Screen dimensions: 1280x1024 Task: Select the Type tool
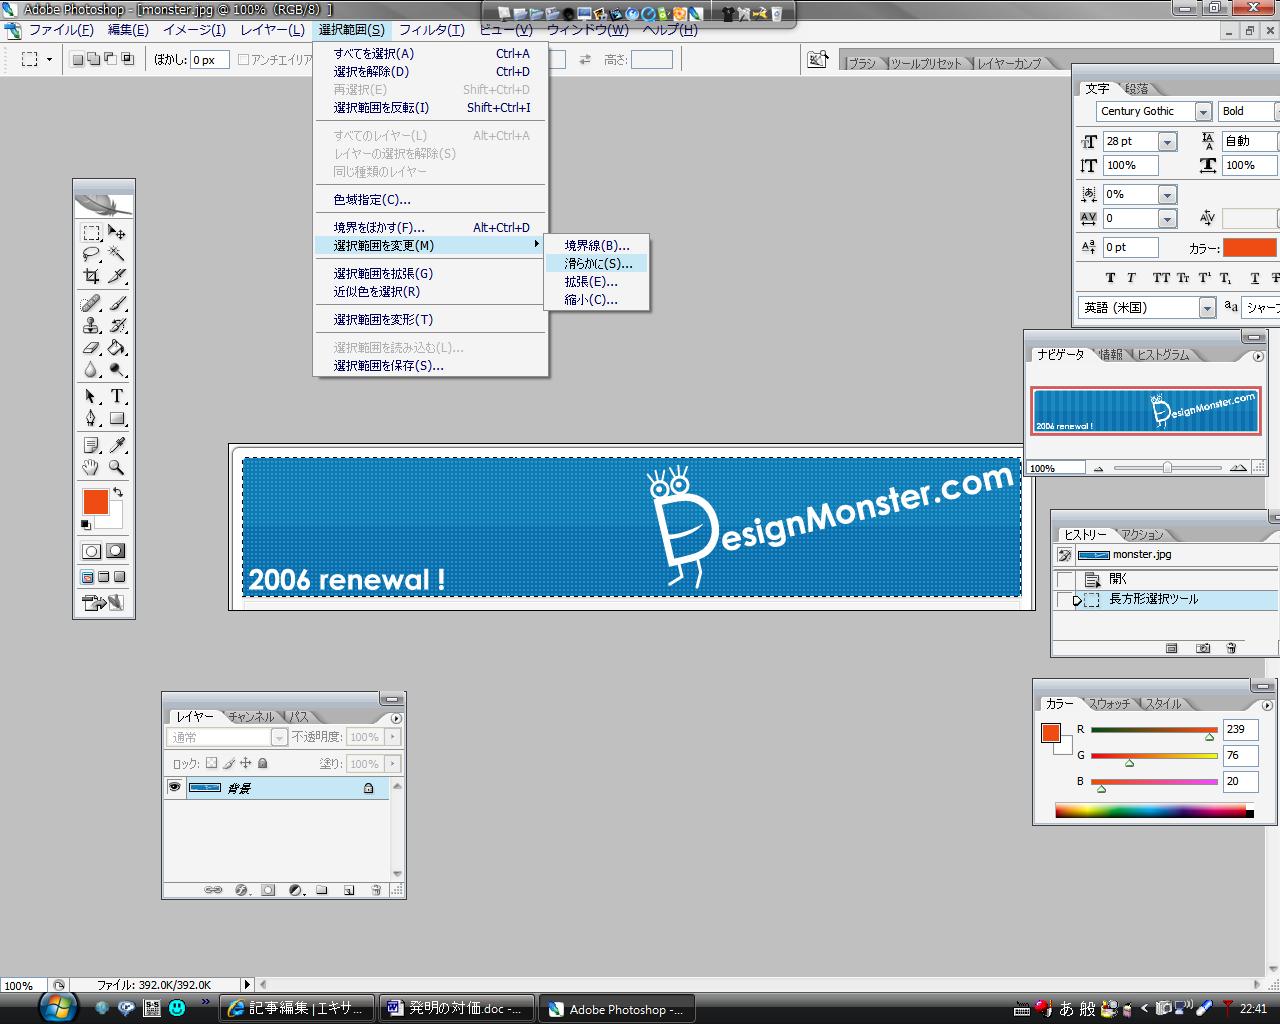click(117, 396)
